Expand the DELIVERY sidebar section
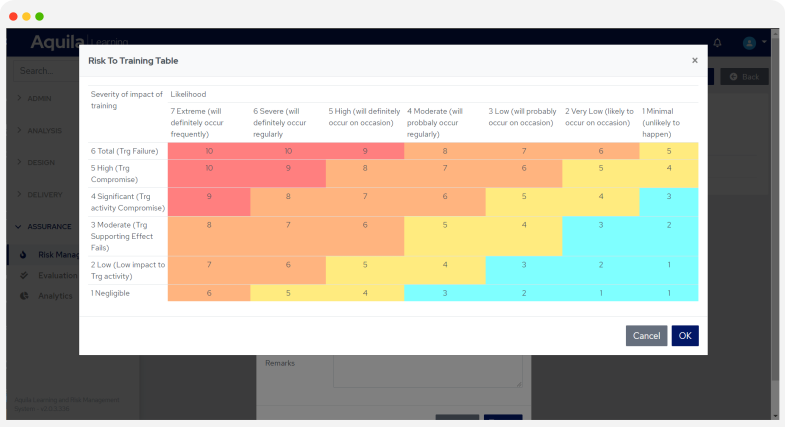 [x=42, y=194]
